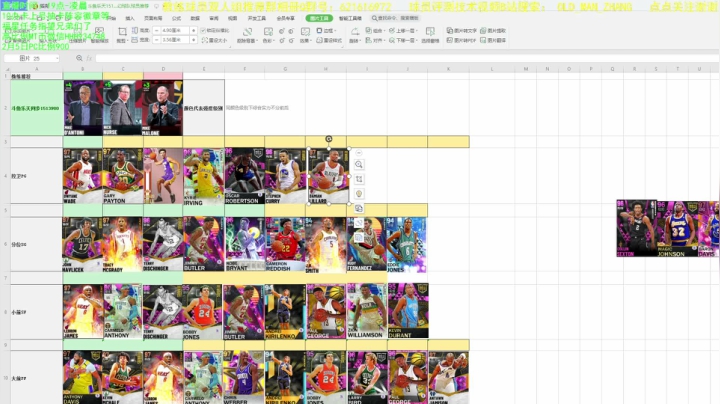The image size is (720, 404).
Task: Open the 公式 Formulas tab
Action: [x=176, y=18]
